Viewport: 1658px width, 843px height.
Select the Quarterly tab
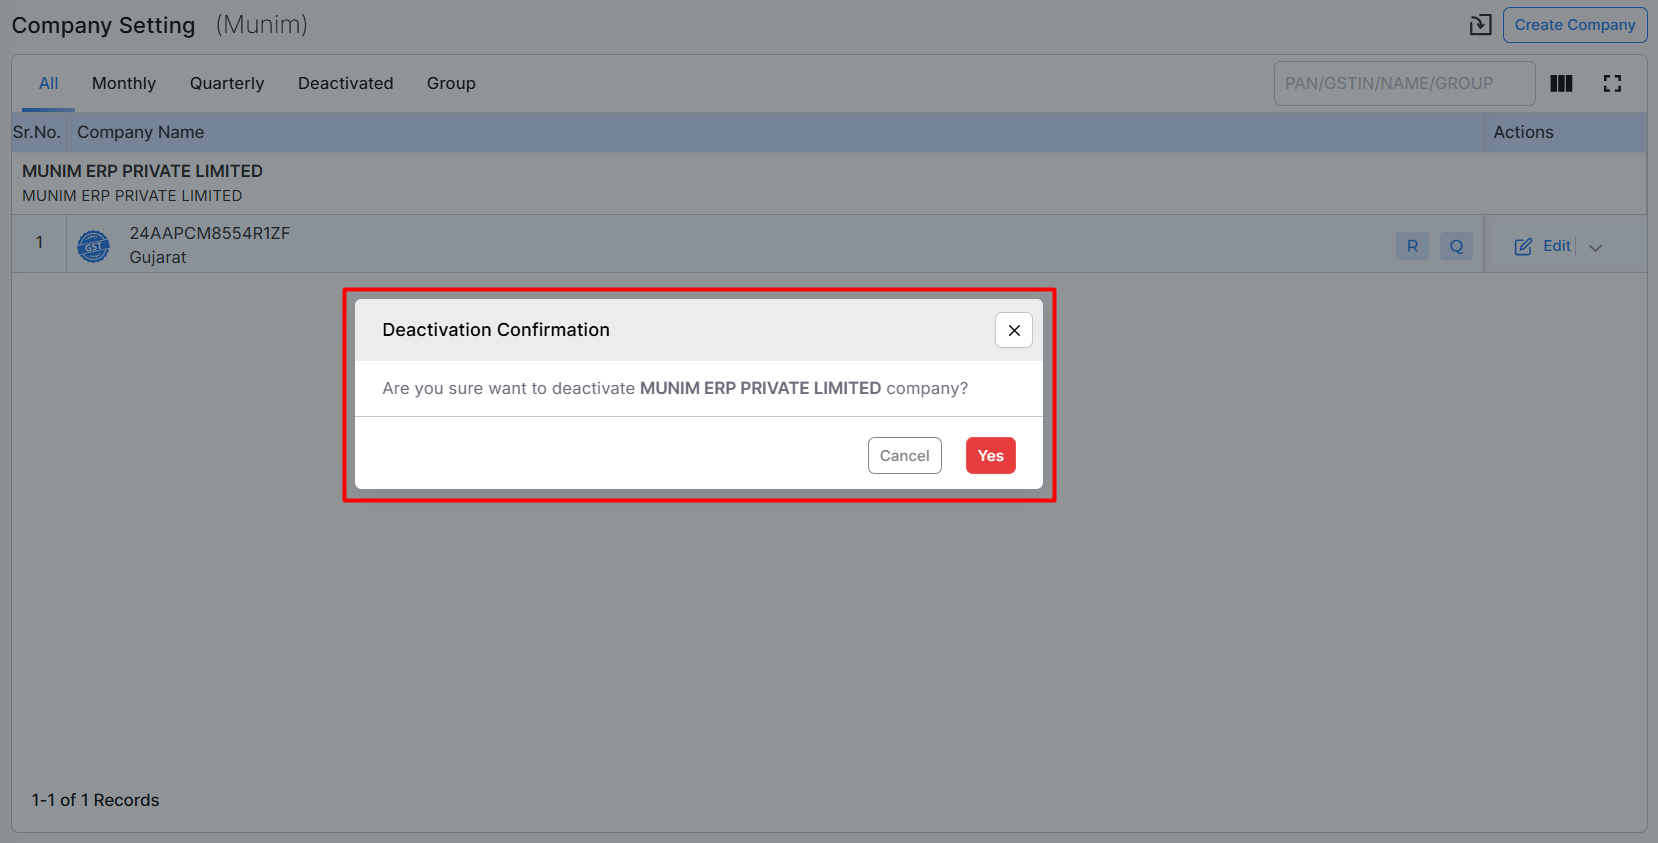pos(227,84)
